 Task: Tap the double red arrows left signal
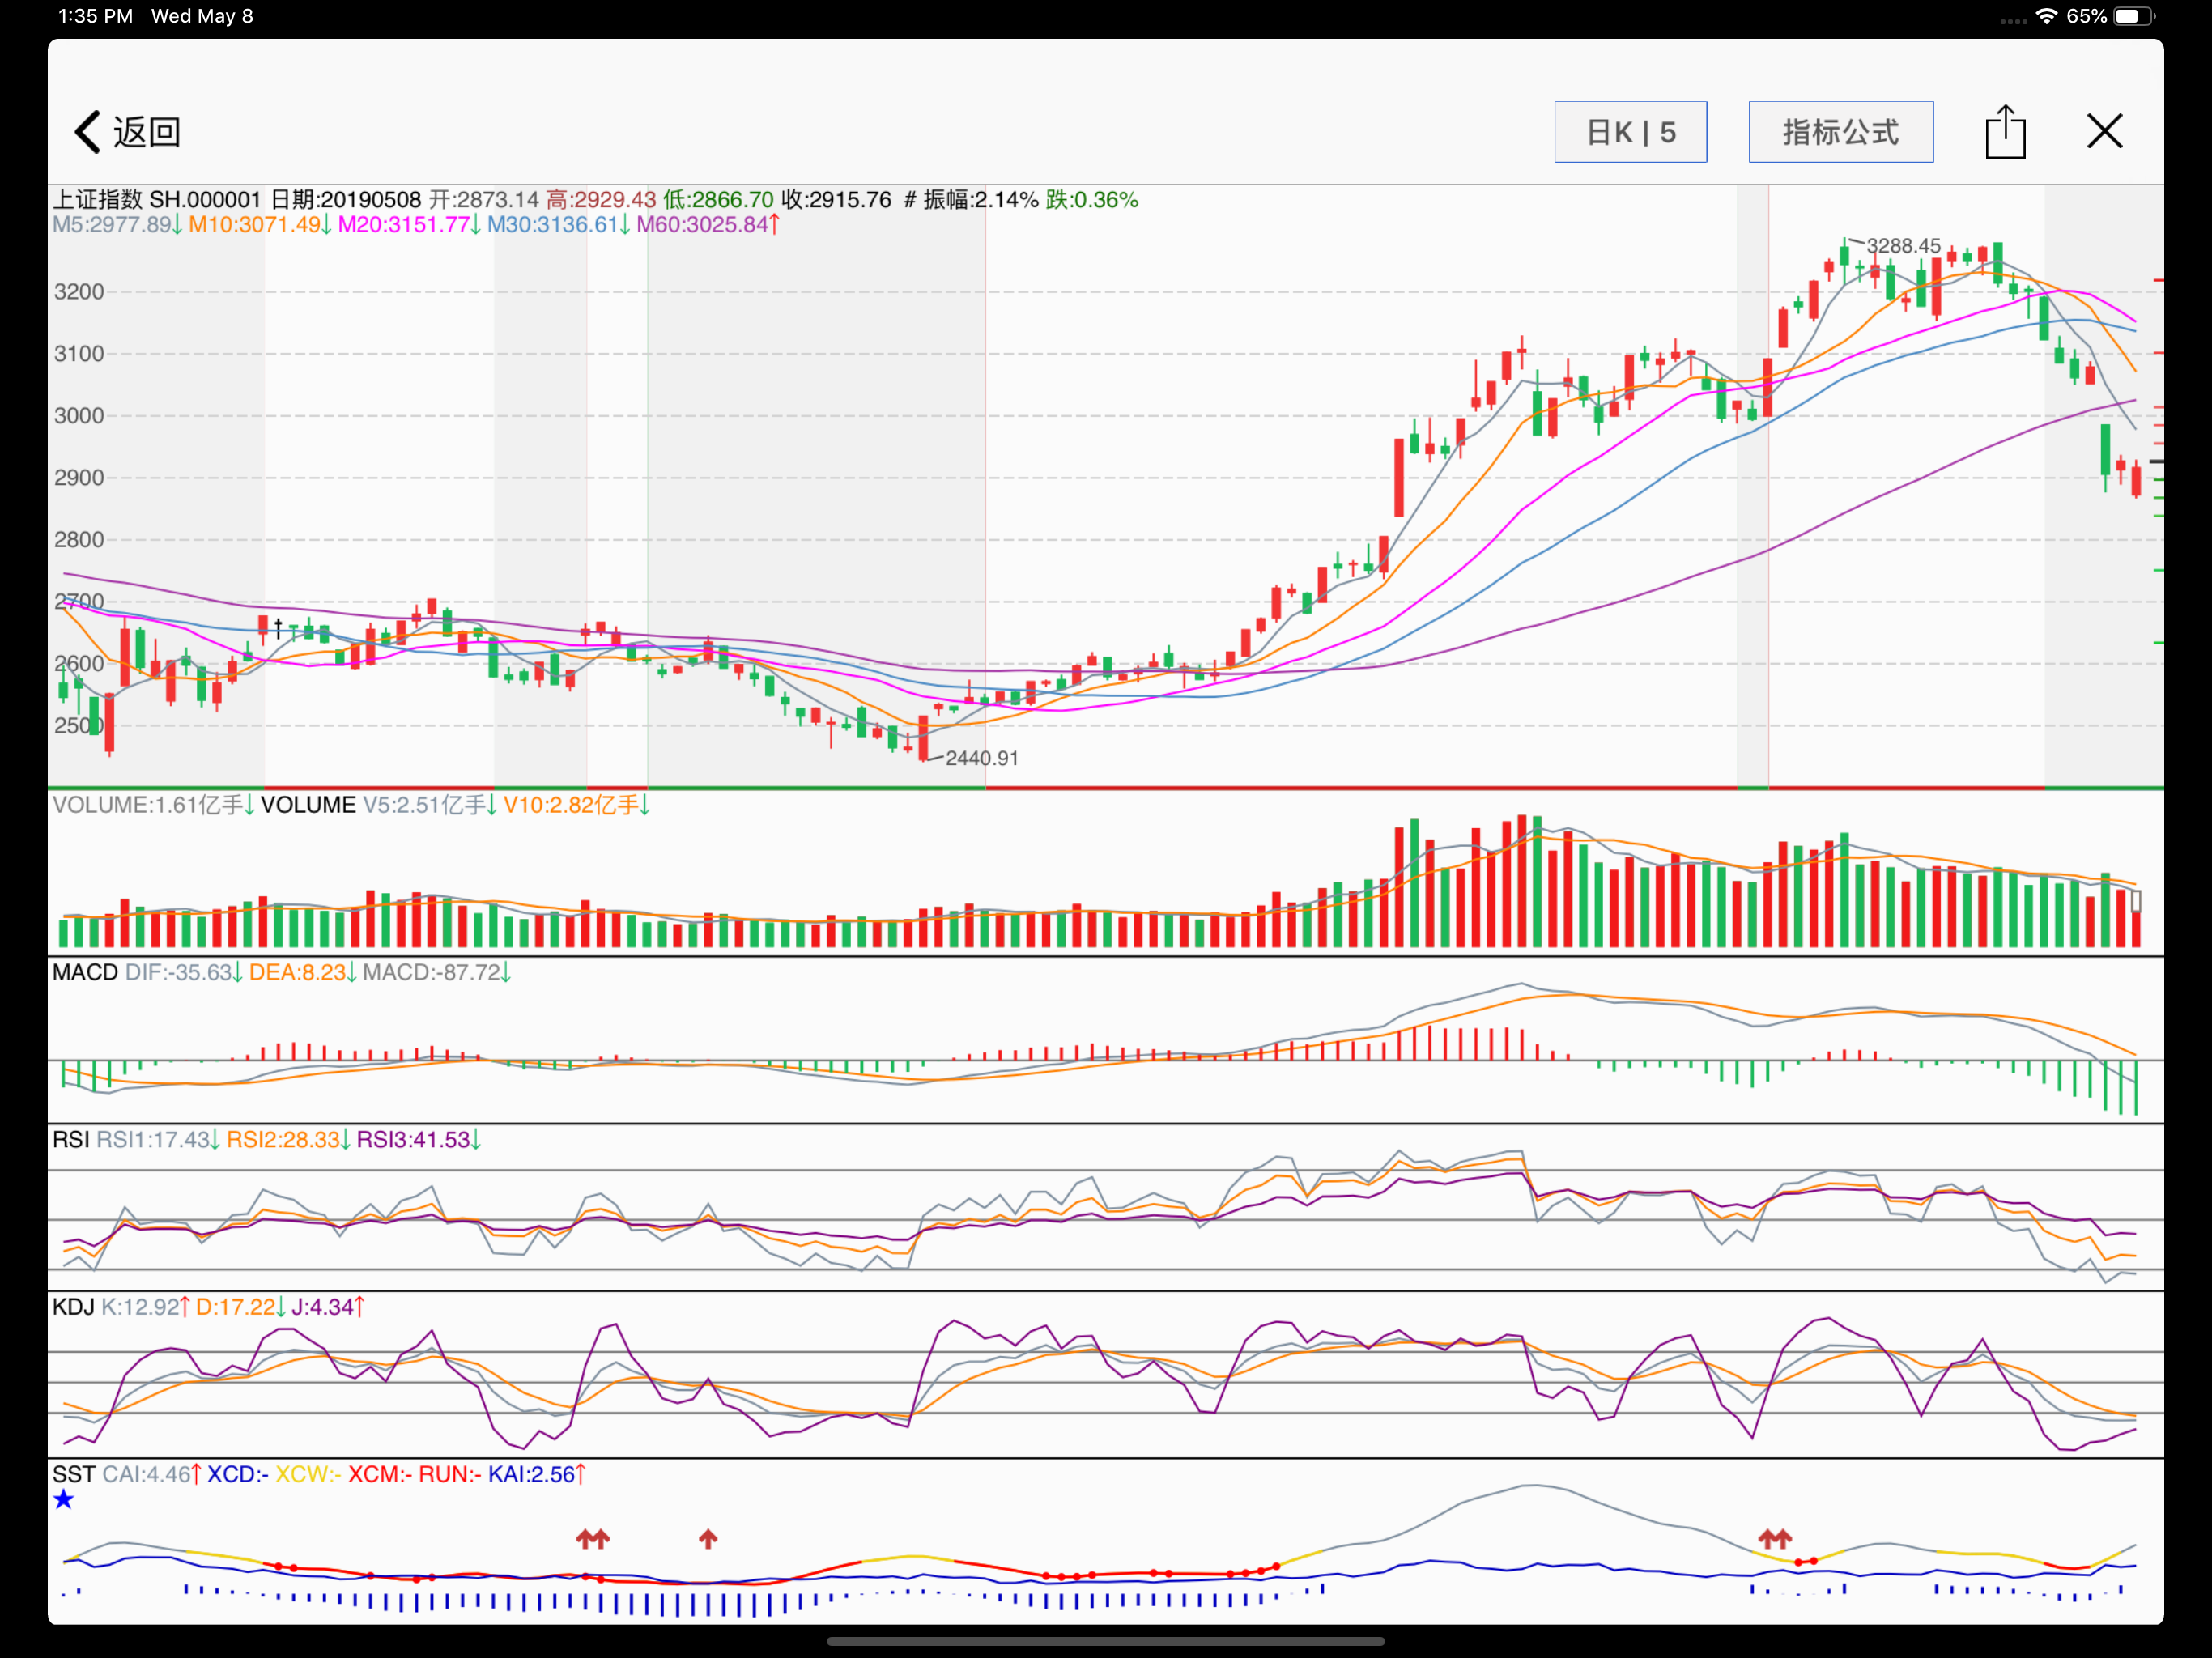click(x=593, y=1538)
